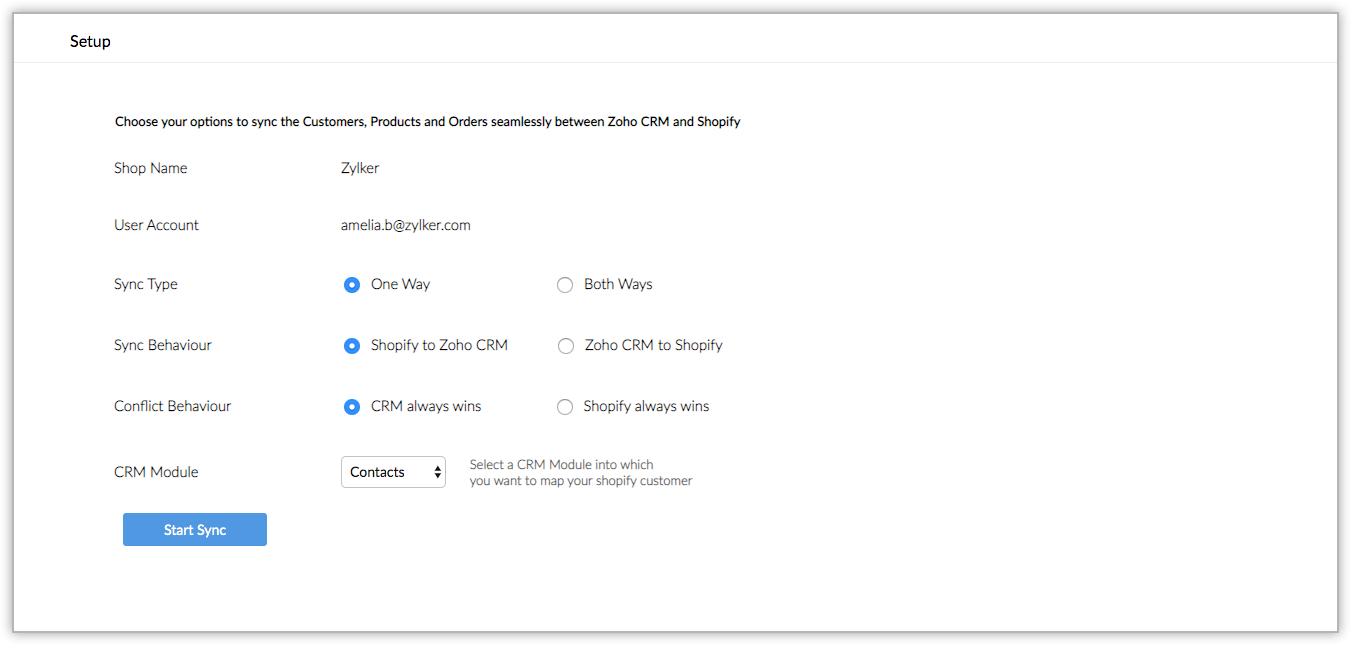Click the 'Select a CRM Module' helper text

580,472
